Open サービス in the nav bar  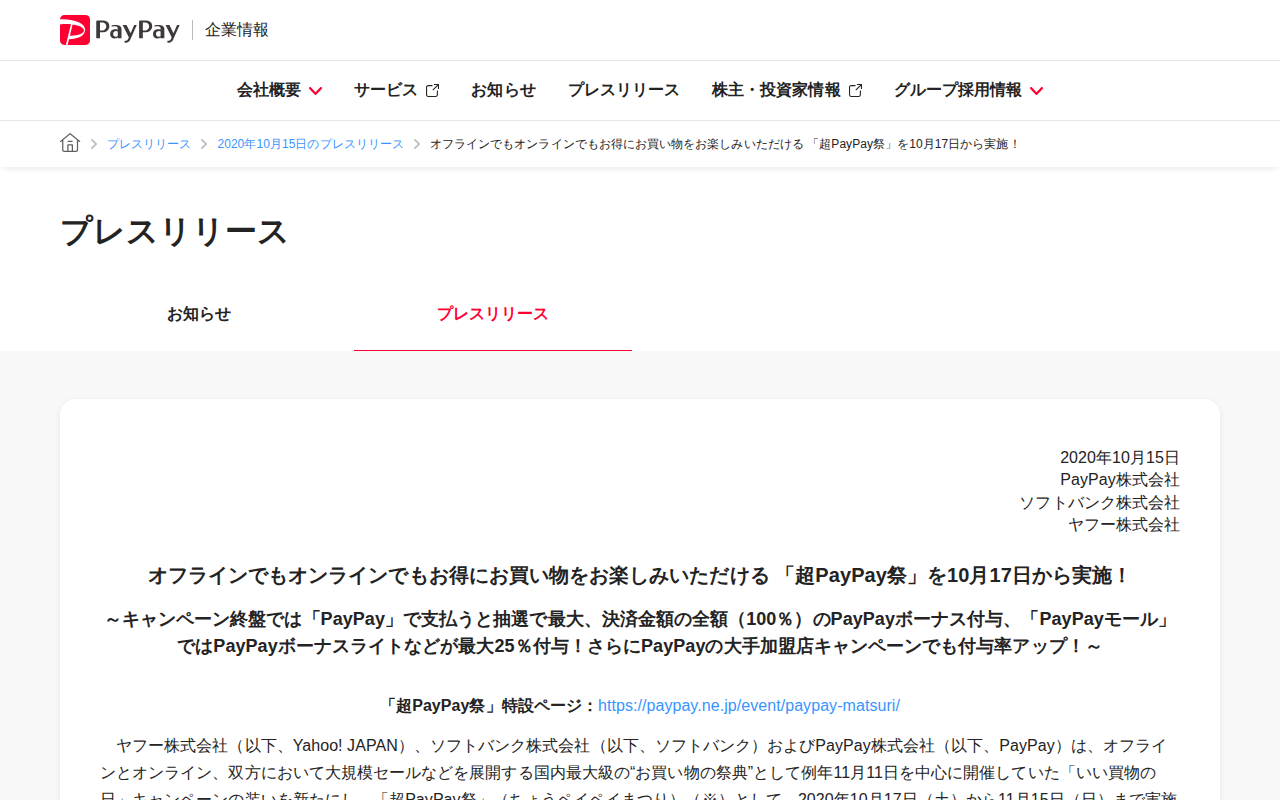396,90
